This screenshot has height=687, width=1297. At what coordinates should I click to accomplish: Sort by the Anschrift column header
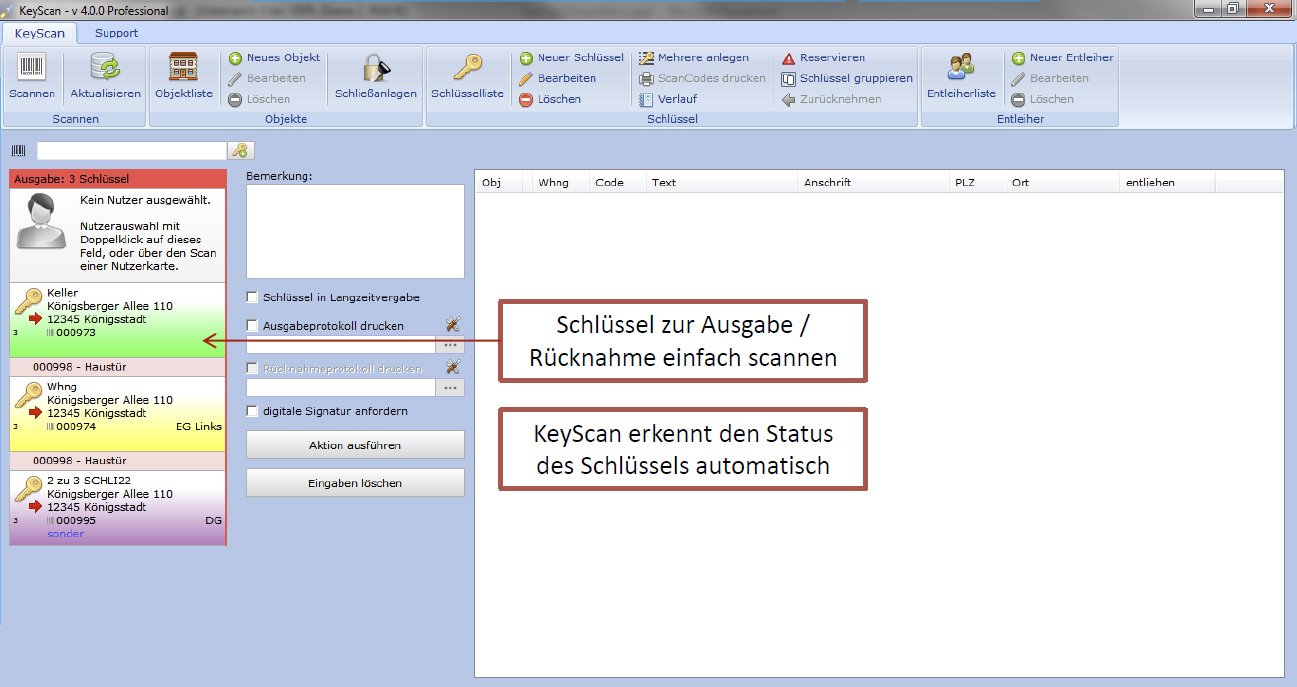tap(874, 183)
